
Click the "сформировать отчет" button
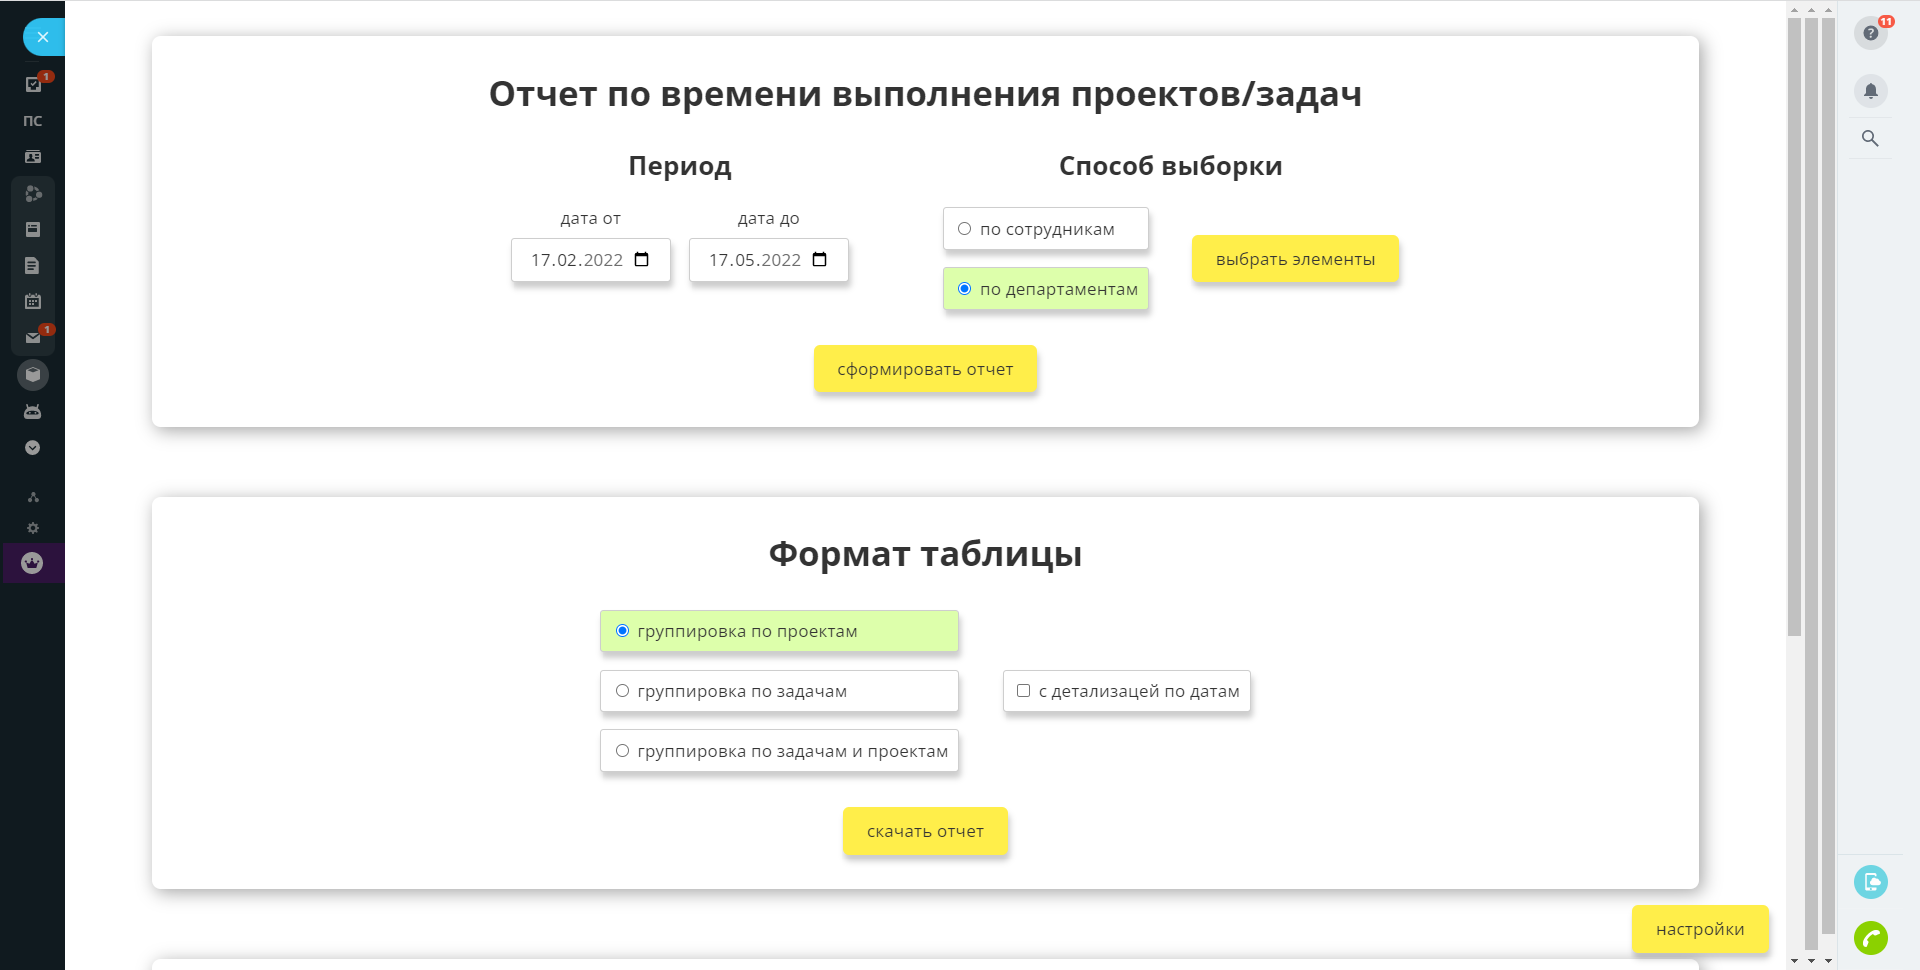click(925, 369)
